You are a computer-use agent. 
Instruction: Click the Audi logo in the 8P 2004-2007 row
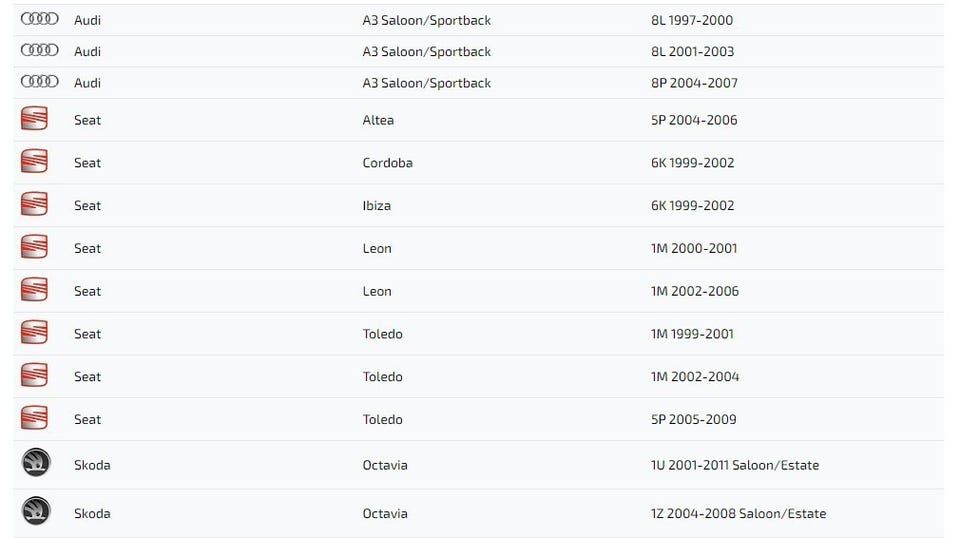[39, 82]
